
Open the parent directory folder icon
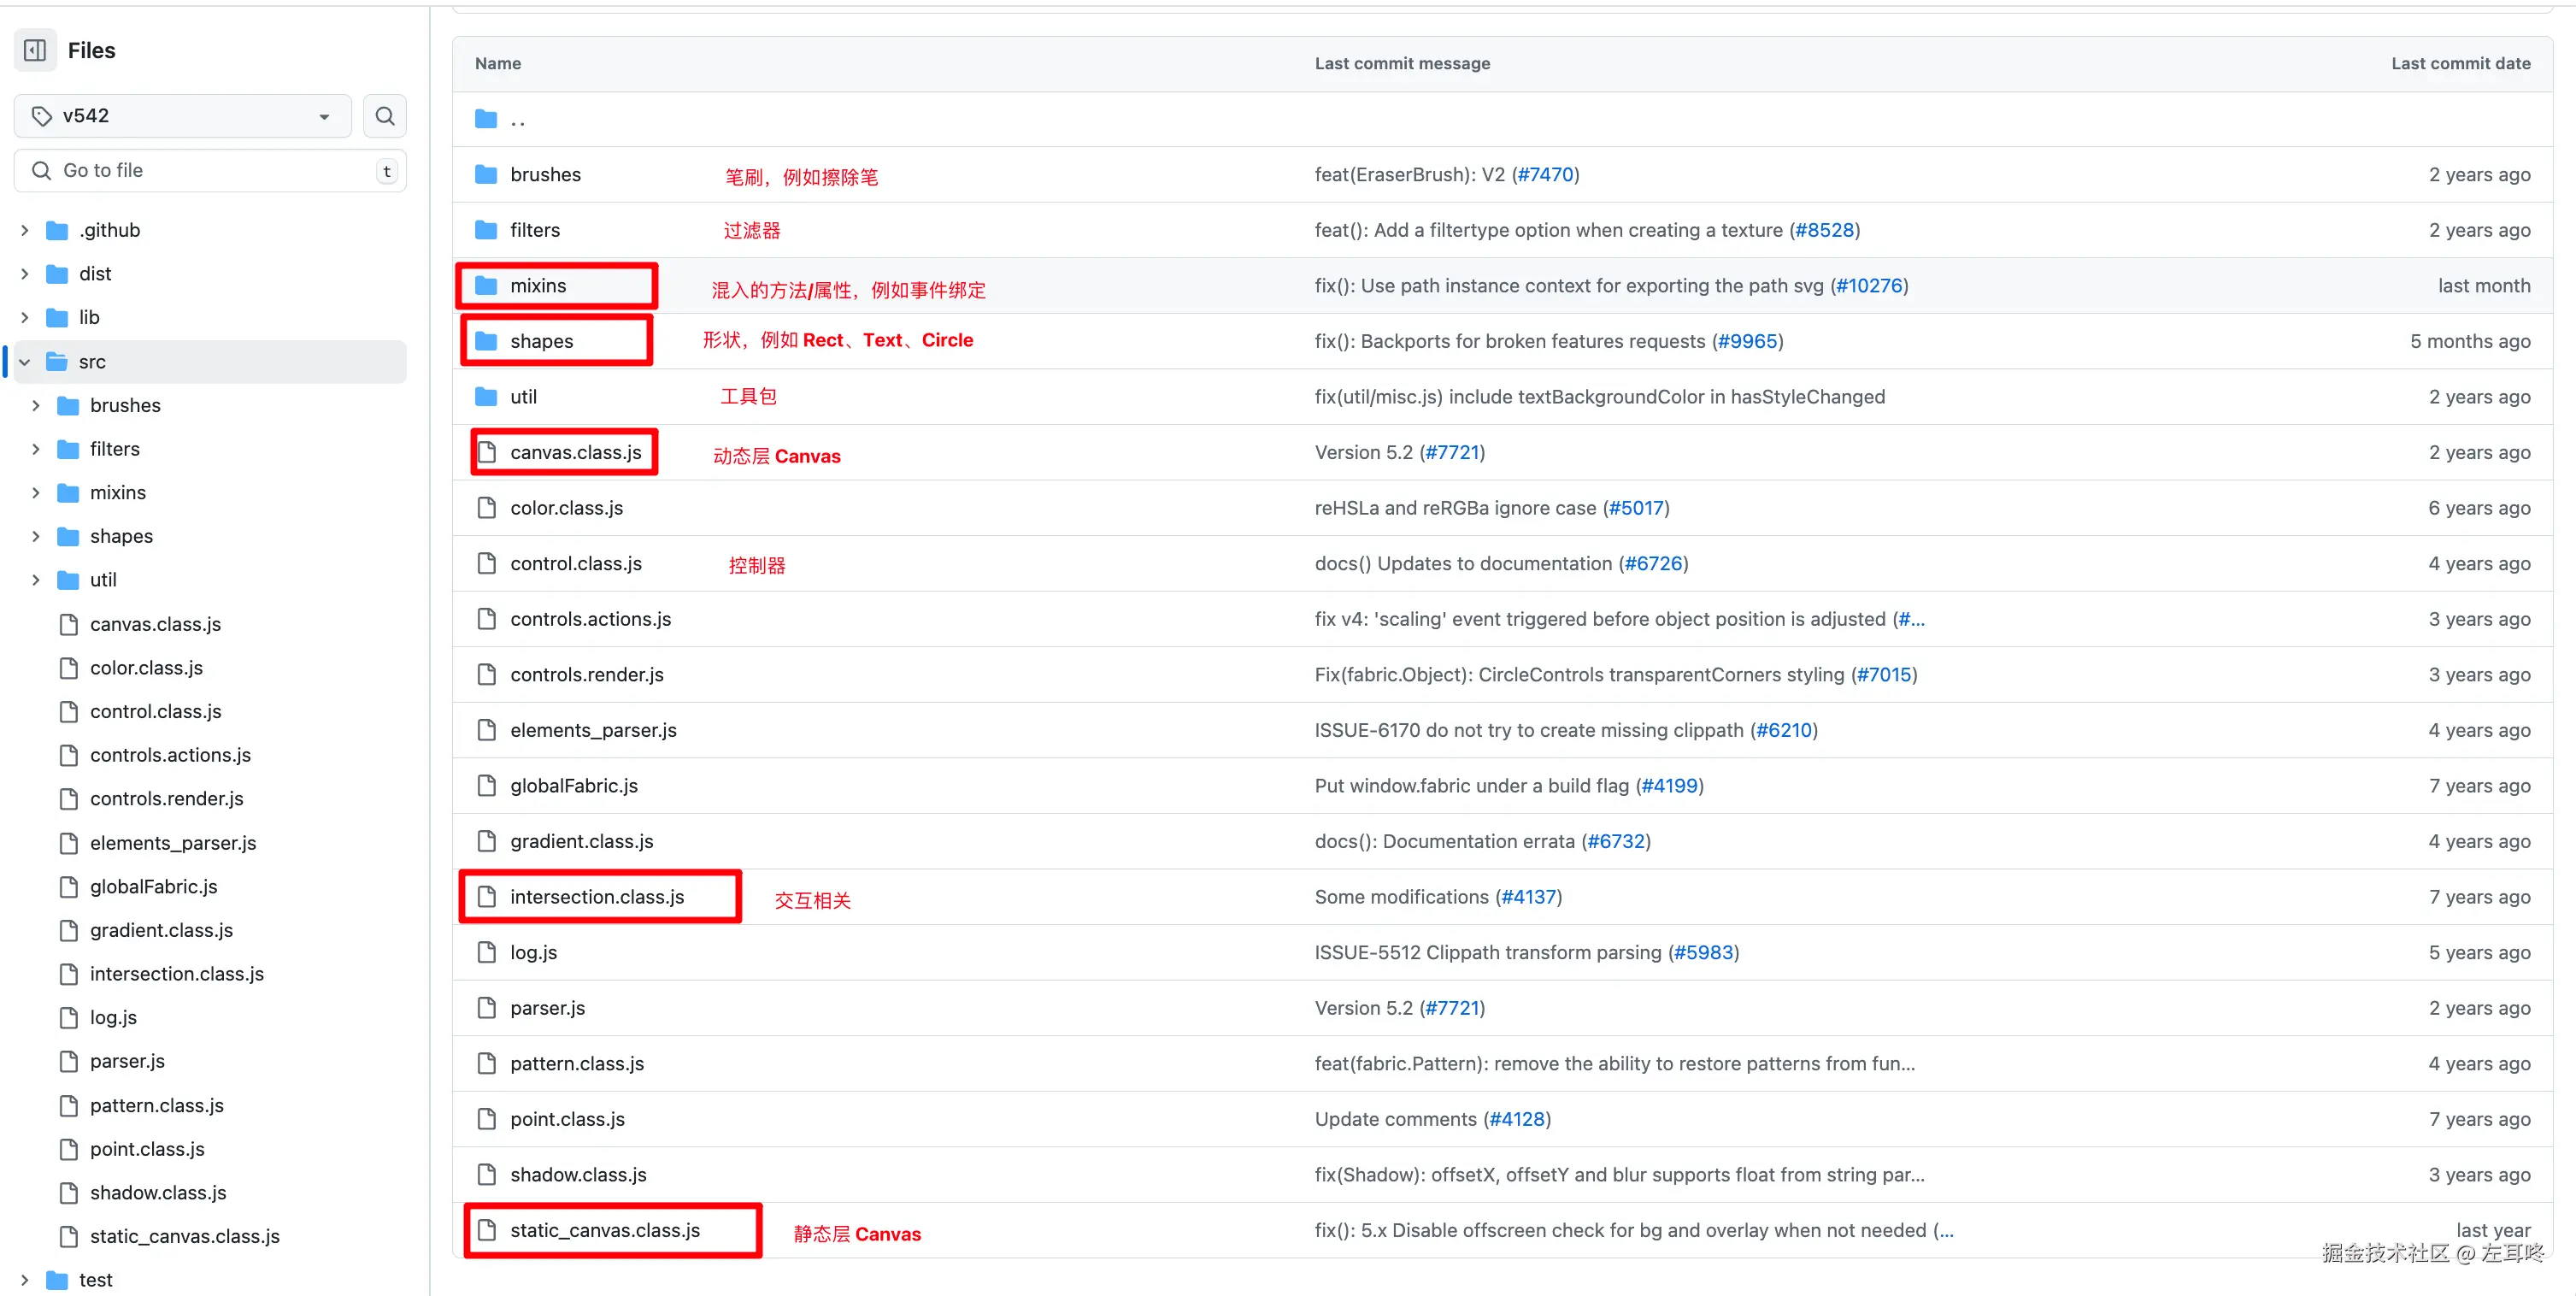tap(486, 119)
